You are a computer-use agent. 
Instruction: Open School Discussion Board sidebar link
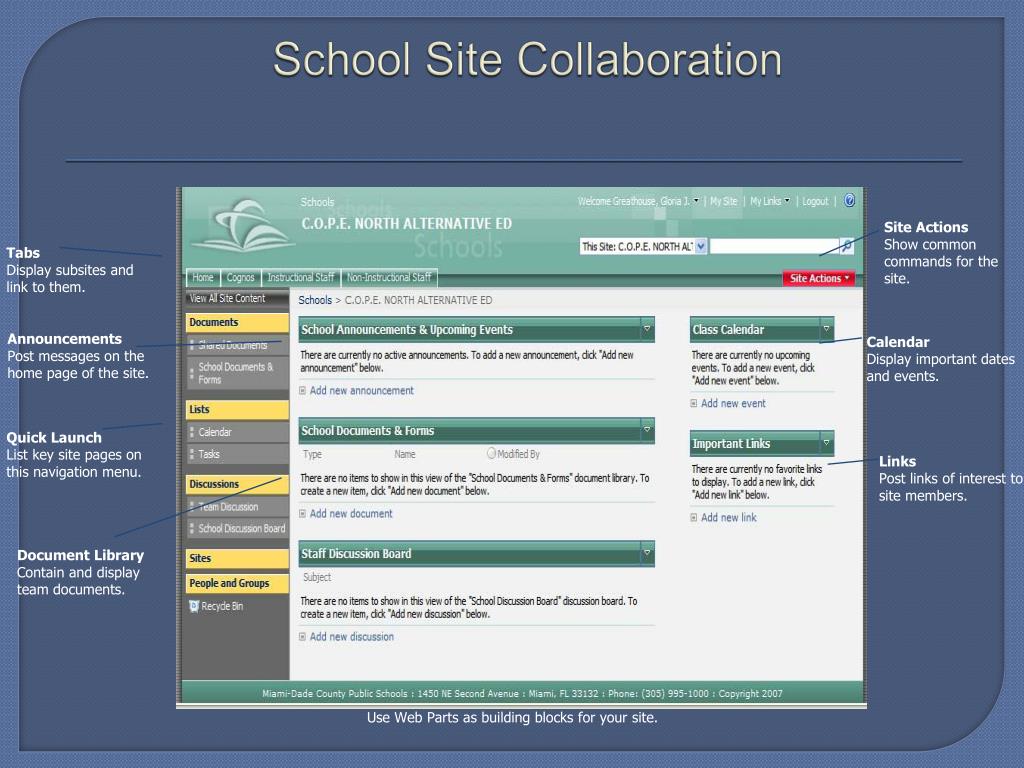(242, 528)
